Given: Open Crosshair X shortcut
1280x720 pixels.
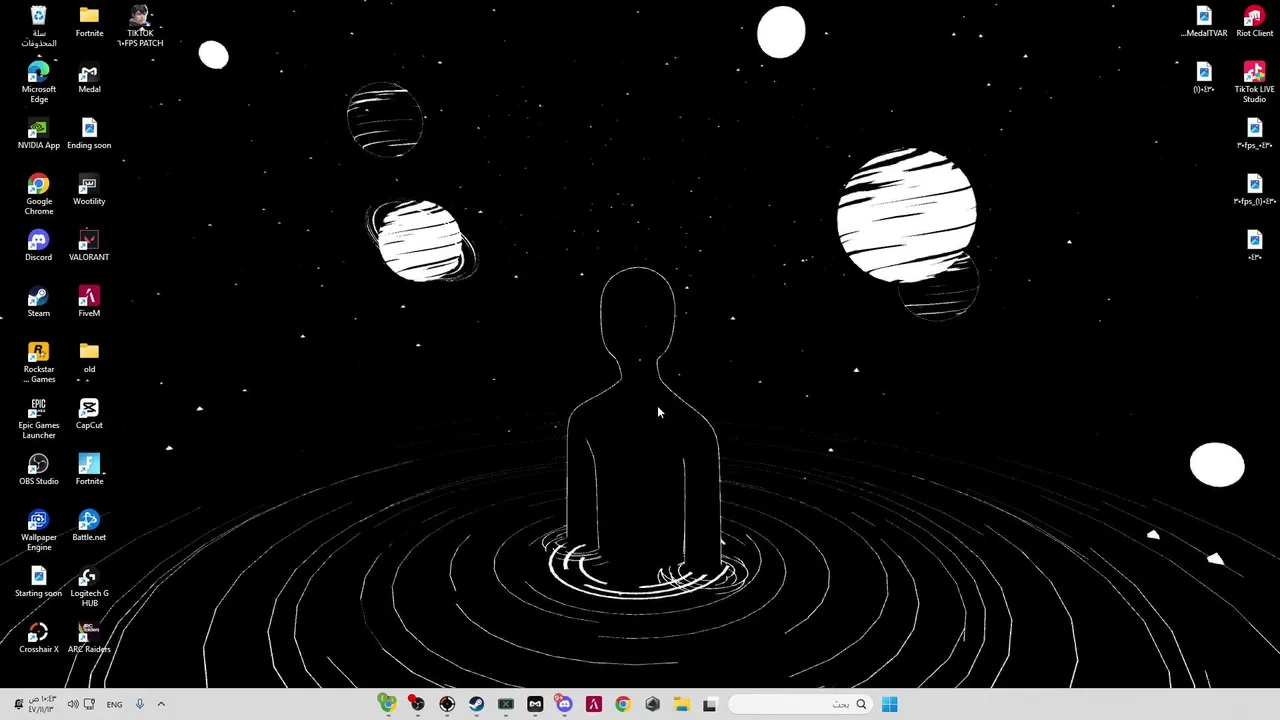Looking at the screenshot, I should (x=38, y=638).
